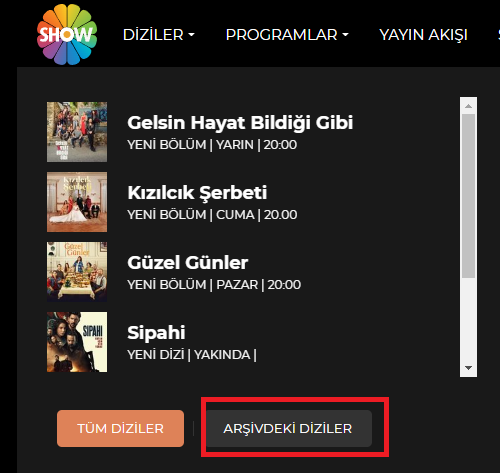Select the Güzel Günler title link
The height and width of the screenshot is (473, 500).
[187, 263]
